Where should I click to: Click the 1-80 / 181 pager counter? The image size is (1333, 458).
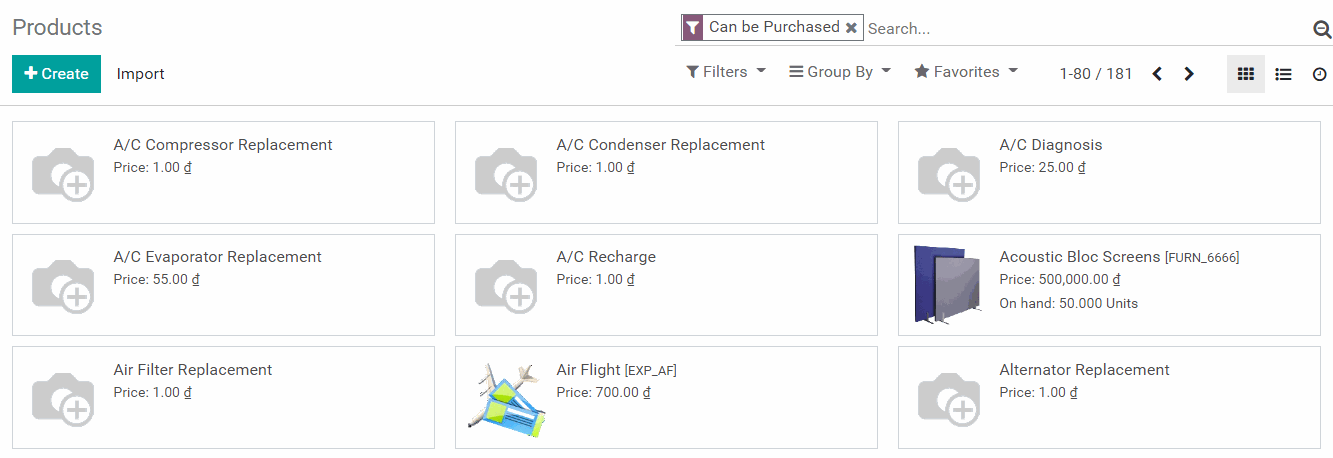click(1096, 74)
